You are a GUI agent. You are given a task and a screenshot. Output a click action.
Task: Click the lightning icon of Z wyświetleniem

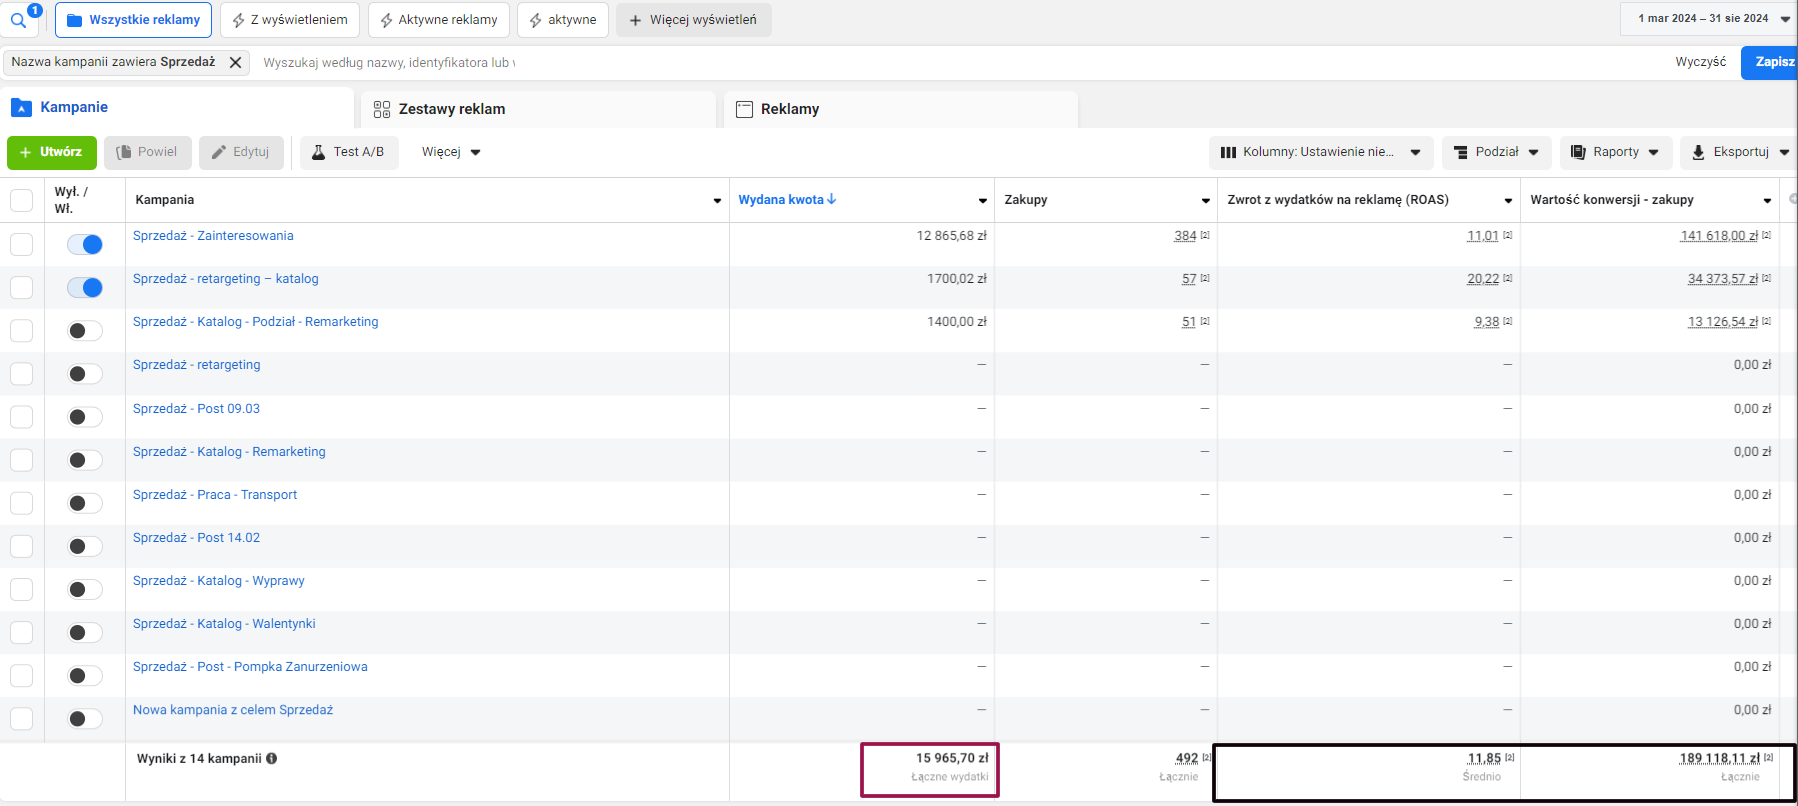click(x=238, y=20)
